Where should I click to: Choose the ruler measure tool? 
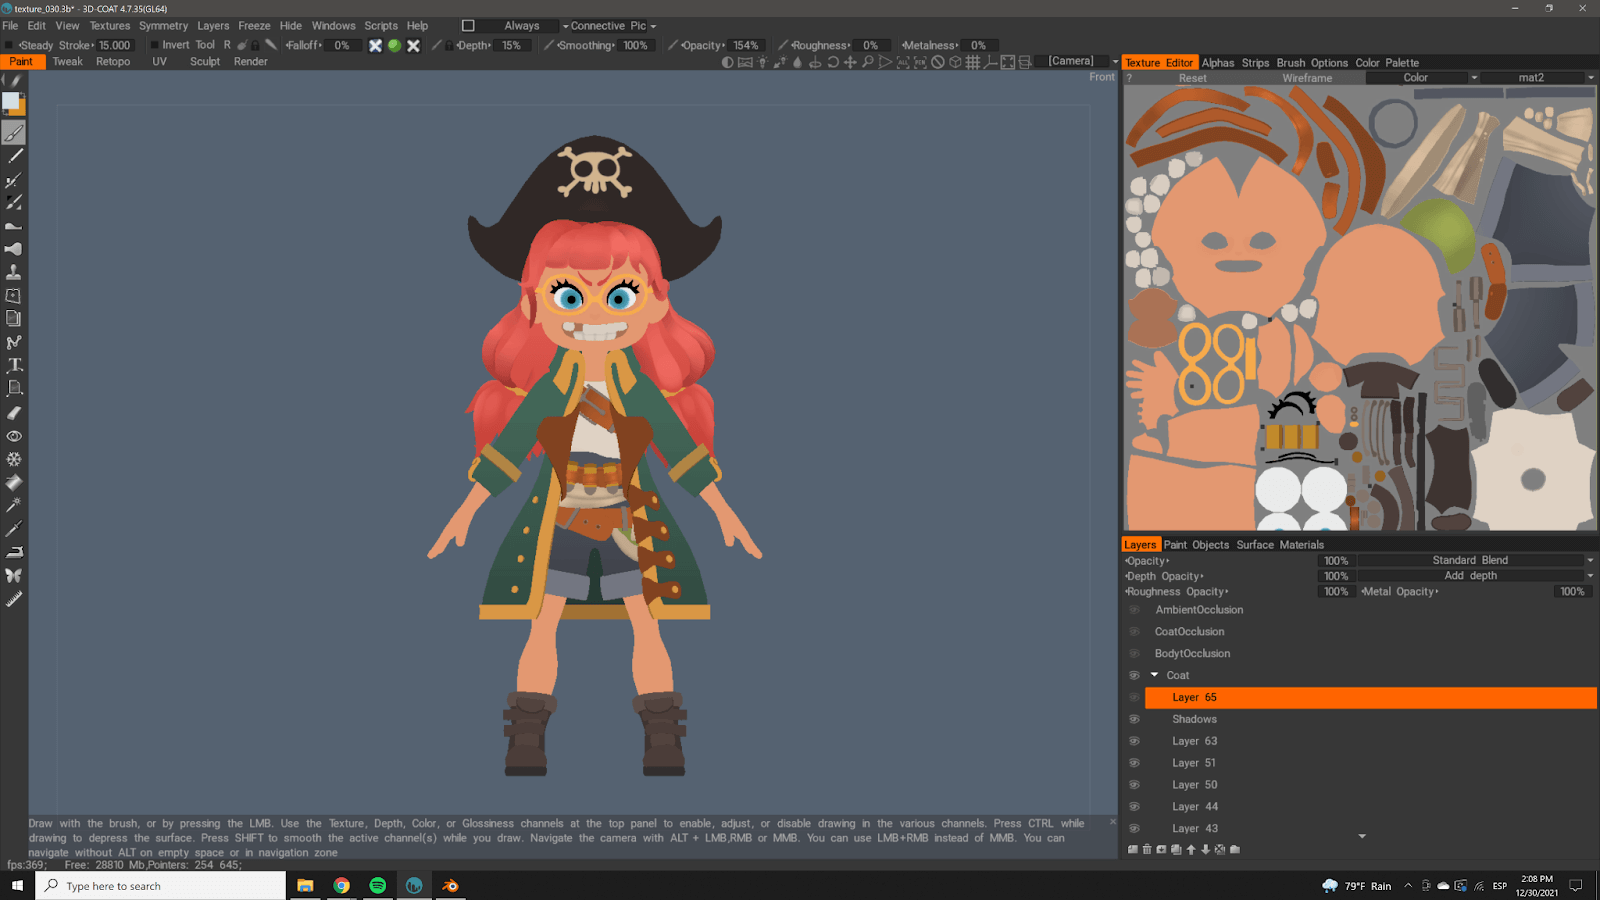pos(14,598)
